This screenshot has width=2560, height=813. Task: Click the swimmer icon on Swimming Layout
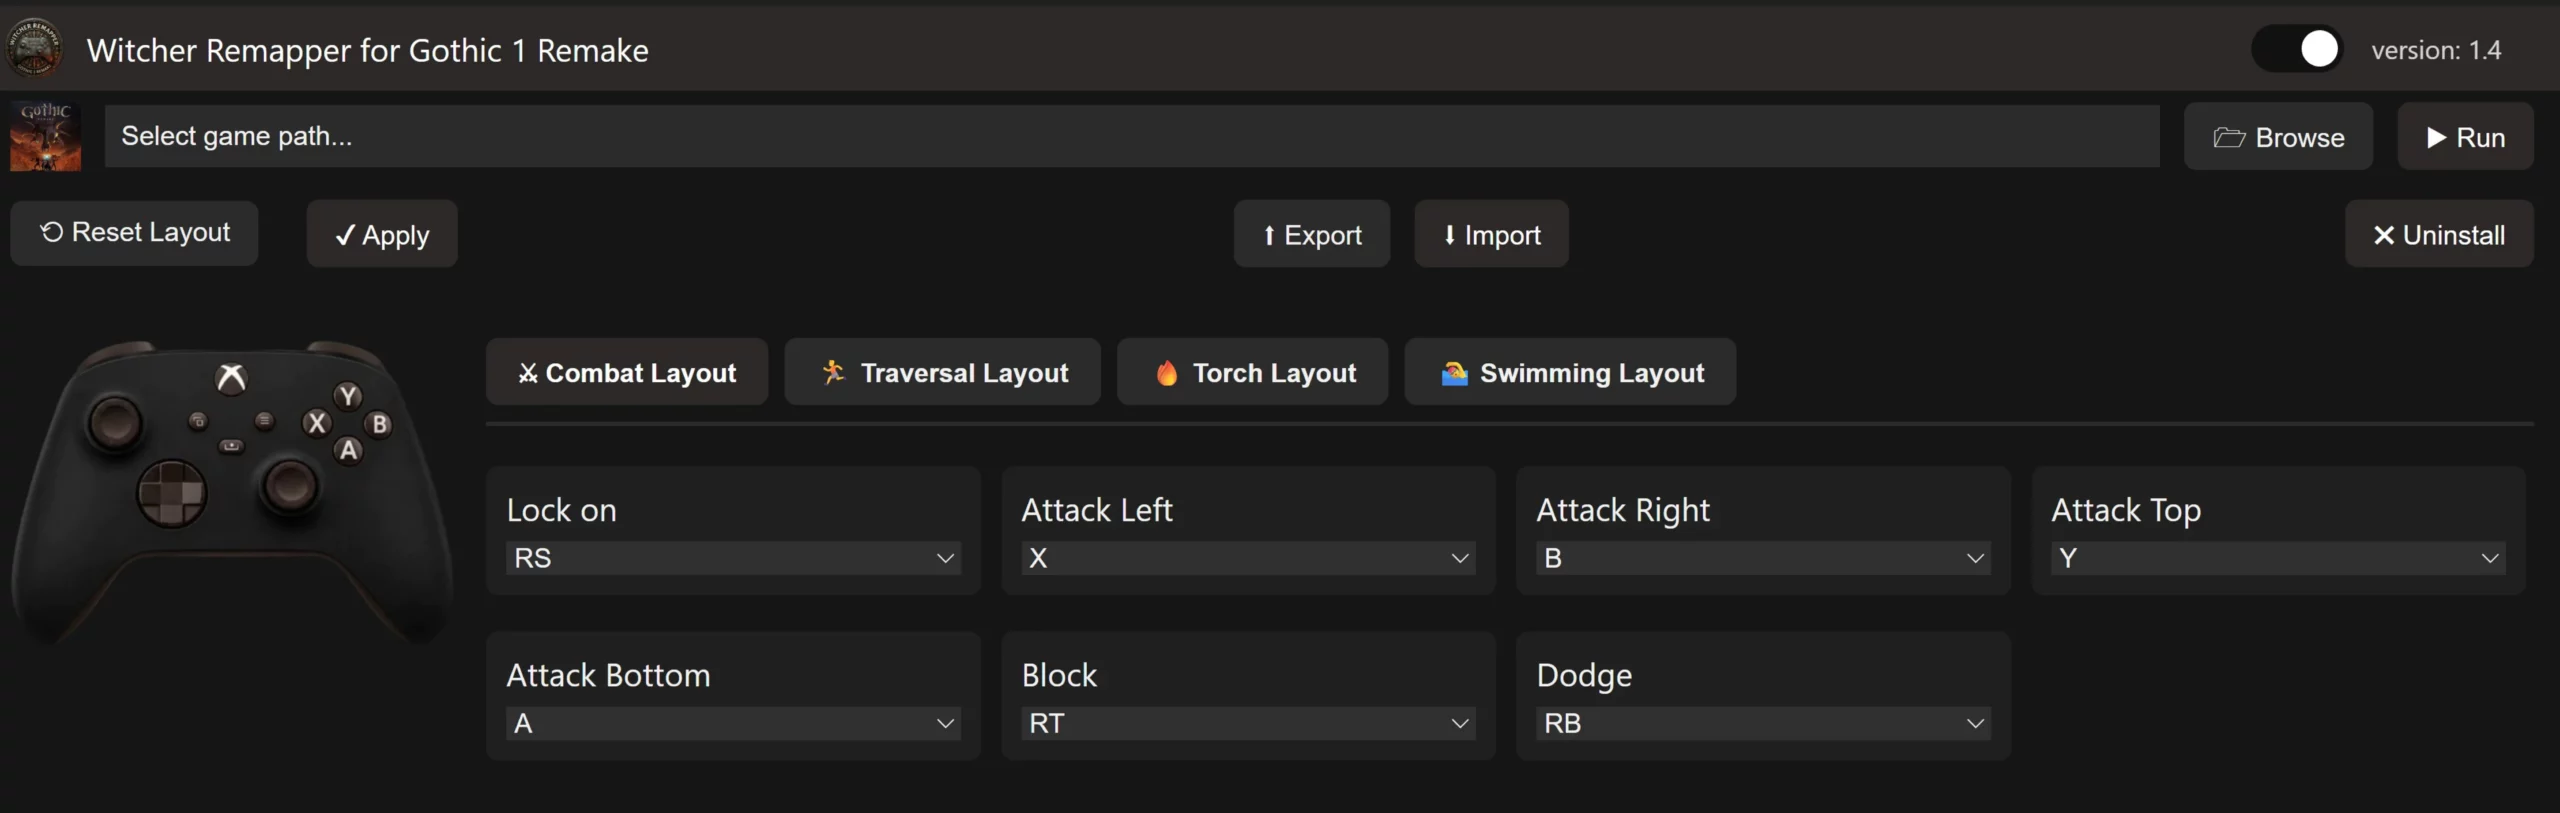1454,373
